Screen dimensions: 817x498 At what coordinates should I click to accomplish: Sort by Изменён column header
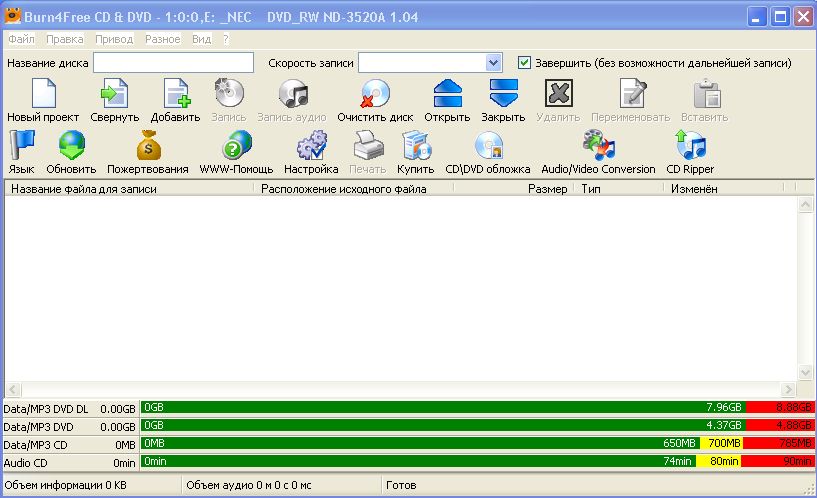pos(724,189)
